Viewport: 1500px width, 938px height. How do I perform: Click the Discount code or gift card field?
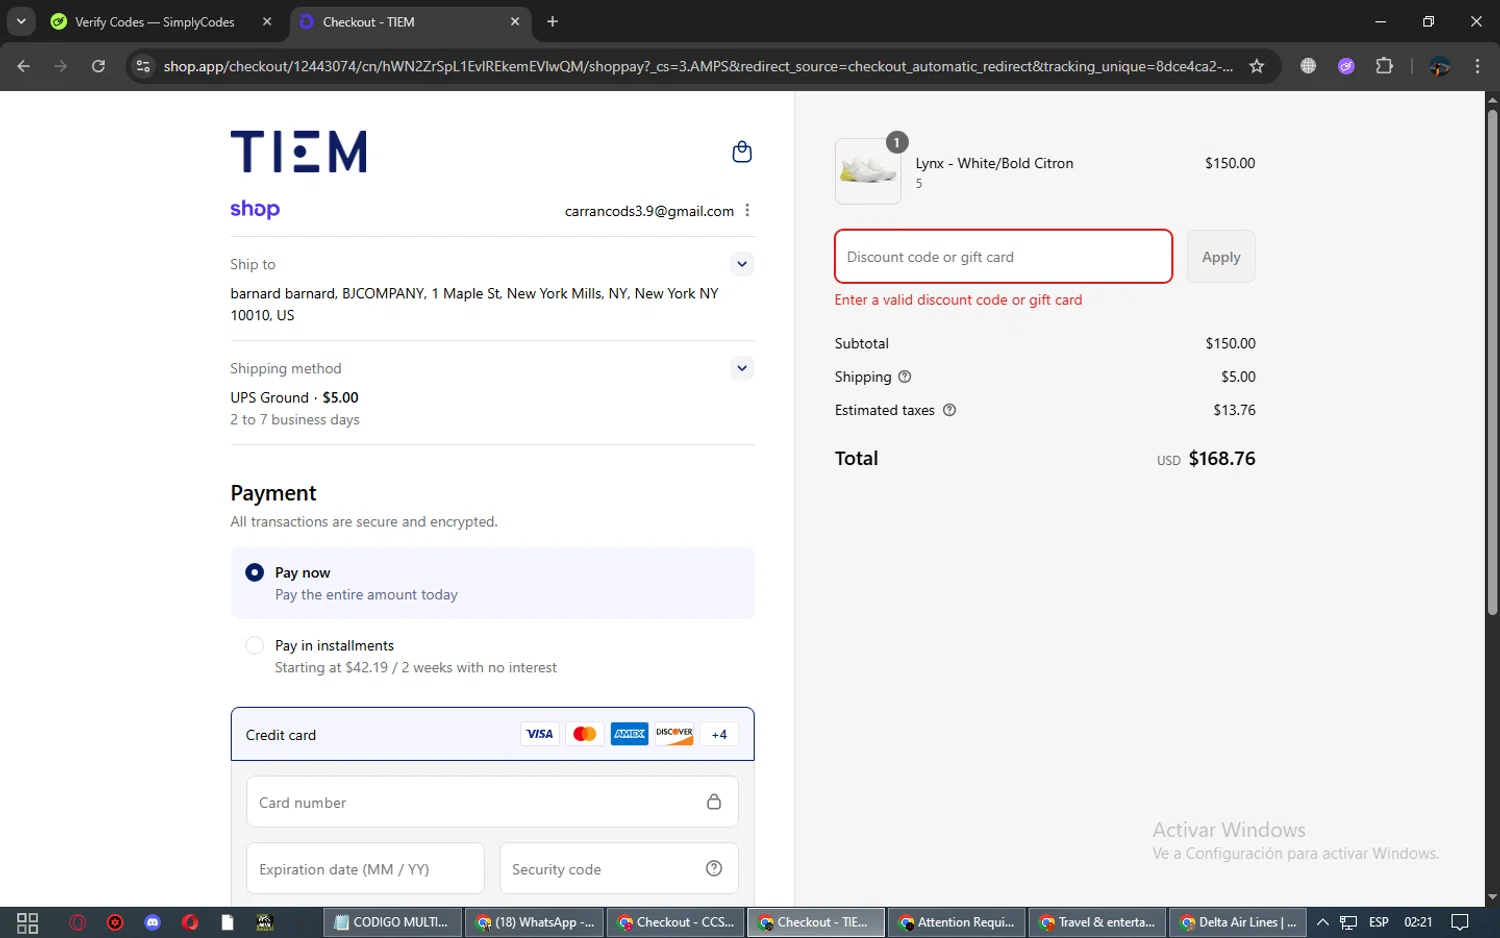pos(1003,257)
